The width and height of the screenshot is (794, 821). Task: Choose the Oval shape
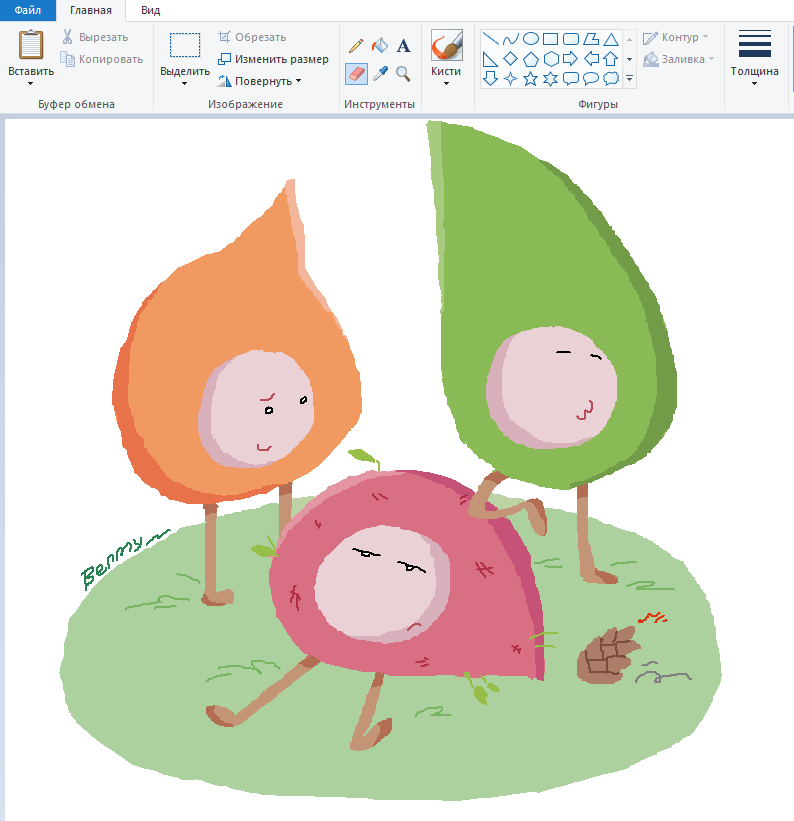[531, 39]
